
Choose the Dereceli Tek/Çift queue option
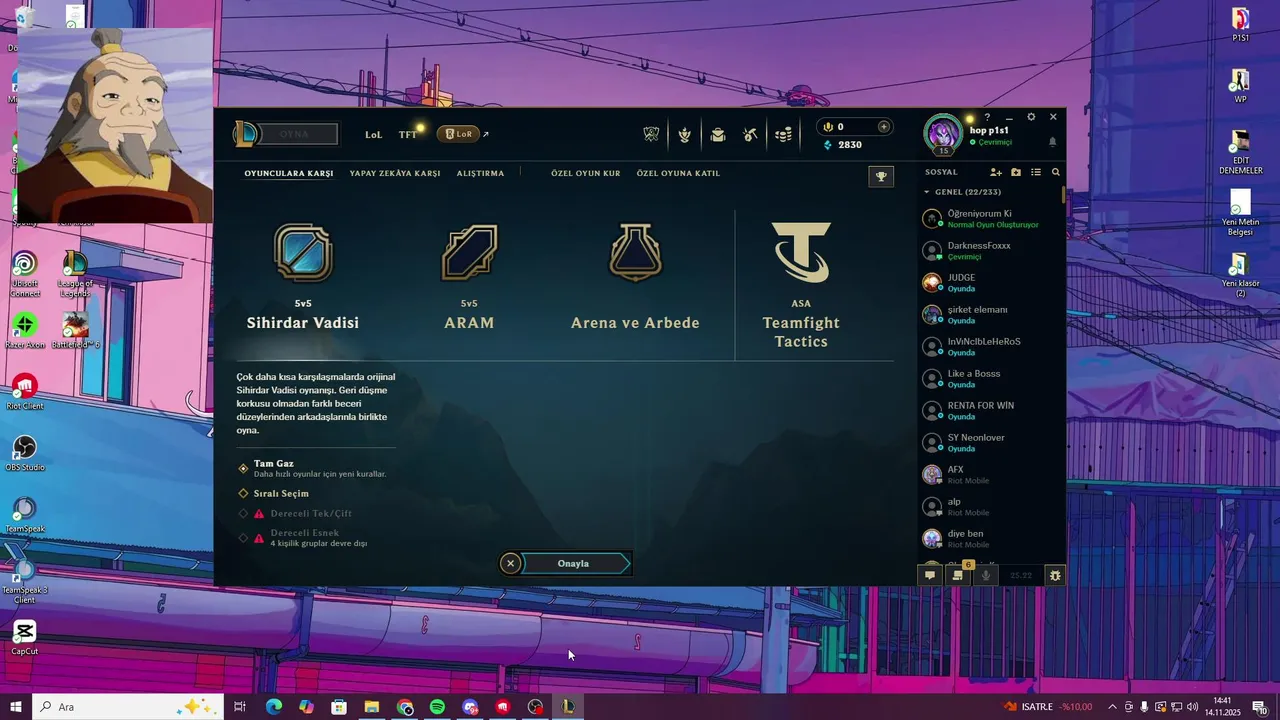(x=295, y=513)
